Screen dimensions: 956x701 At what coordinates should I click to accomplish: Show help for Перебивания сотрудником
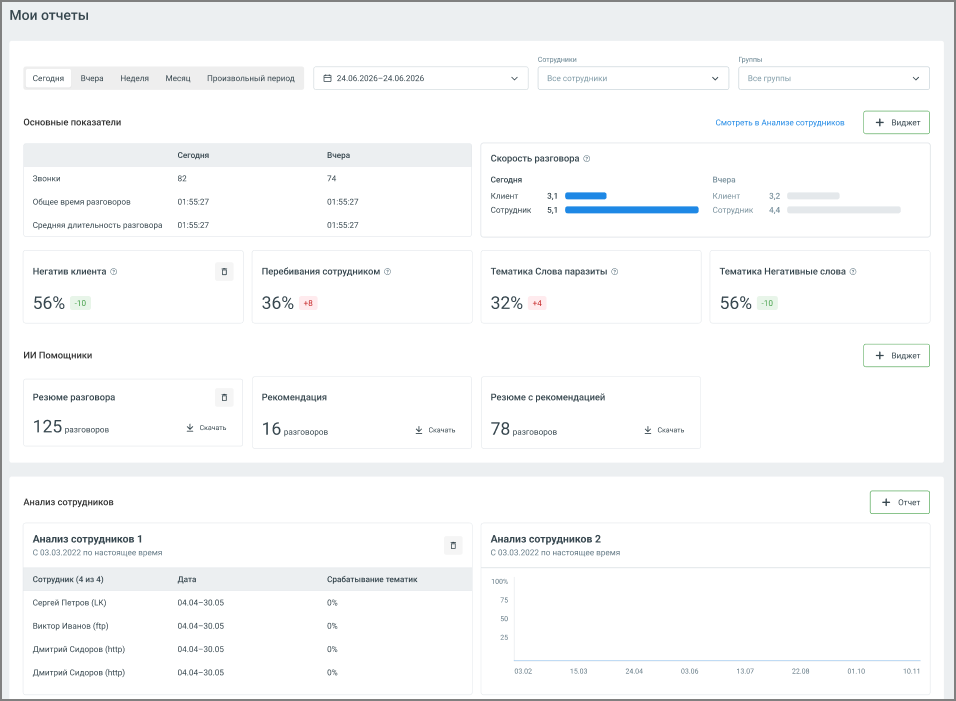(387, 272)
